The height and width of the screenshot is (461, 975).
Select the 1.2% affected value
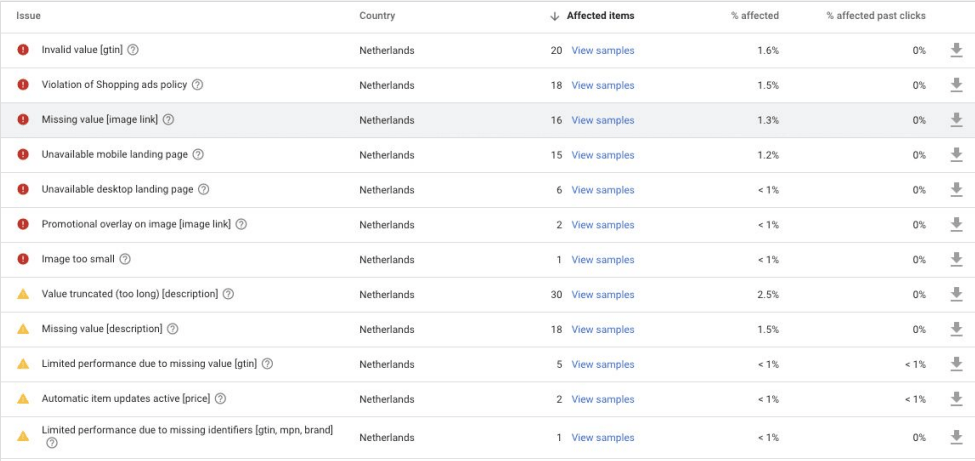768,155
